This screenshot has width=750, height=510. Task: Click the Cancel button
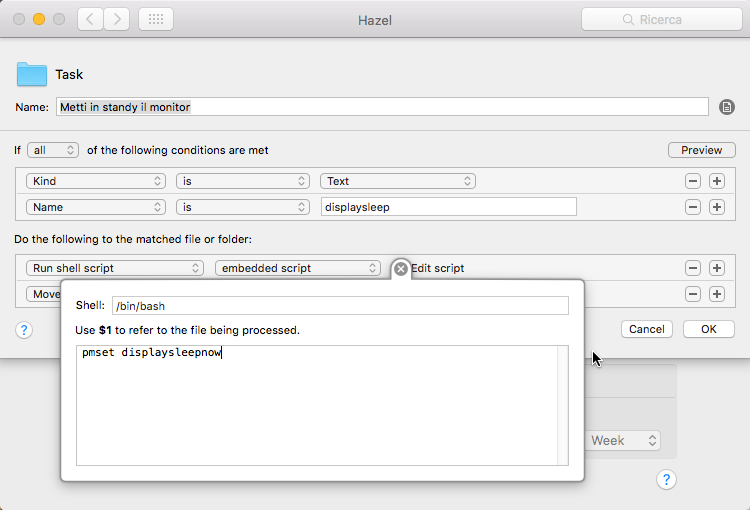647,329
